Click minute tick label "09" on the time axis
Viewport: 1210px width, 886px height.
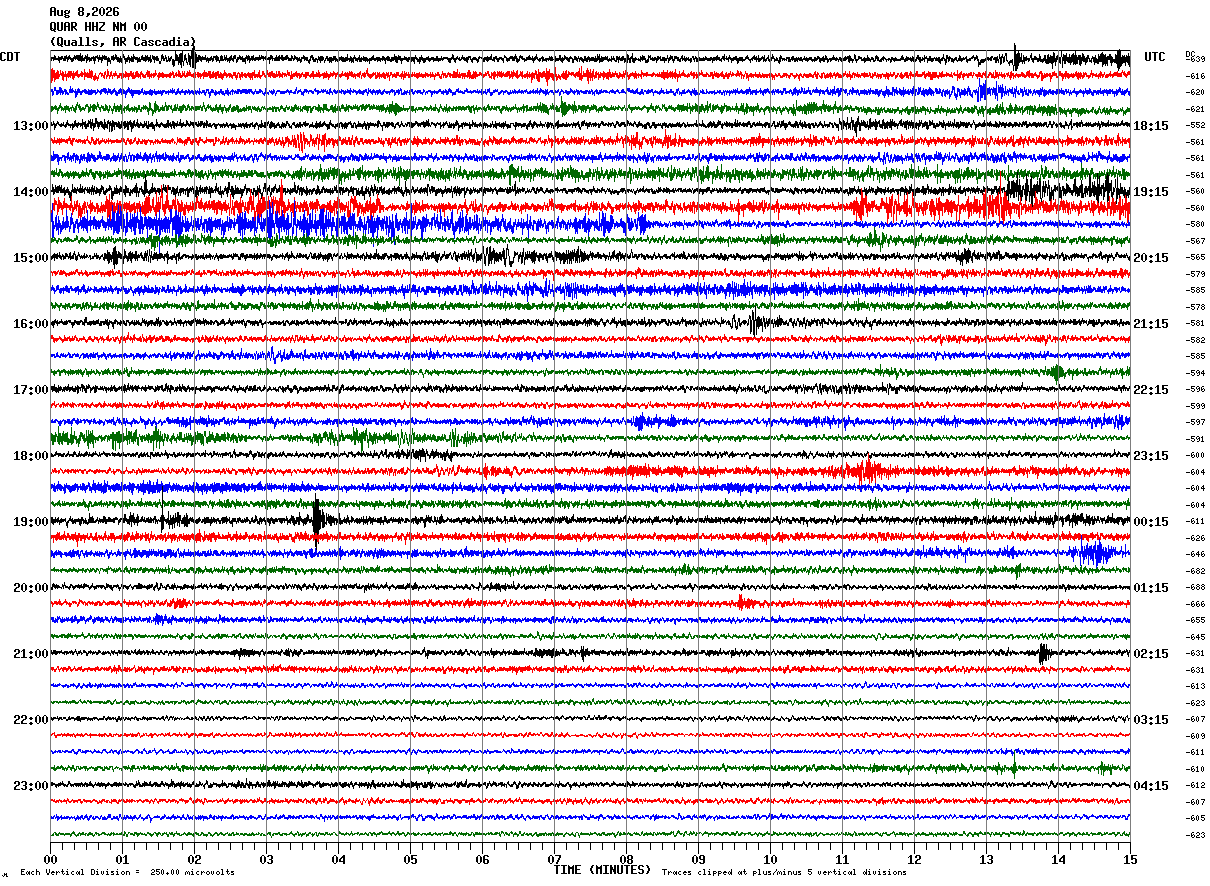698,859
